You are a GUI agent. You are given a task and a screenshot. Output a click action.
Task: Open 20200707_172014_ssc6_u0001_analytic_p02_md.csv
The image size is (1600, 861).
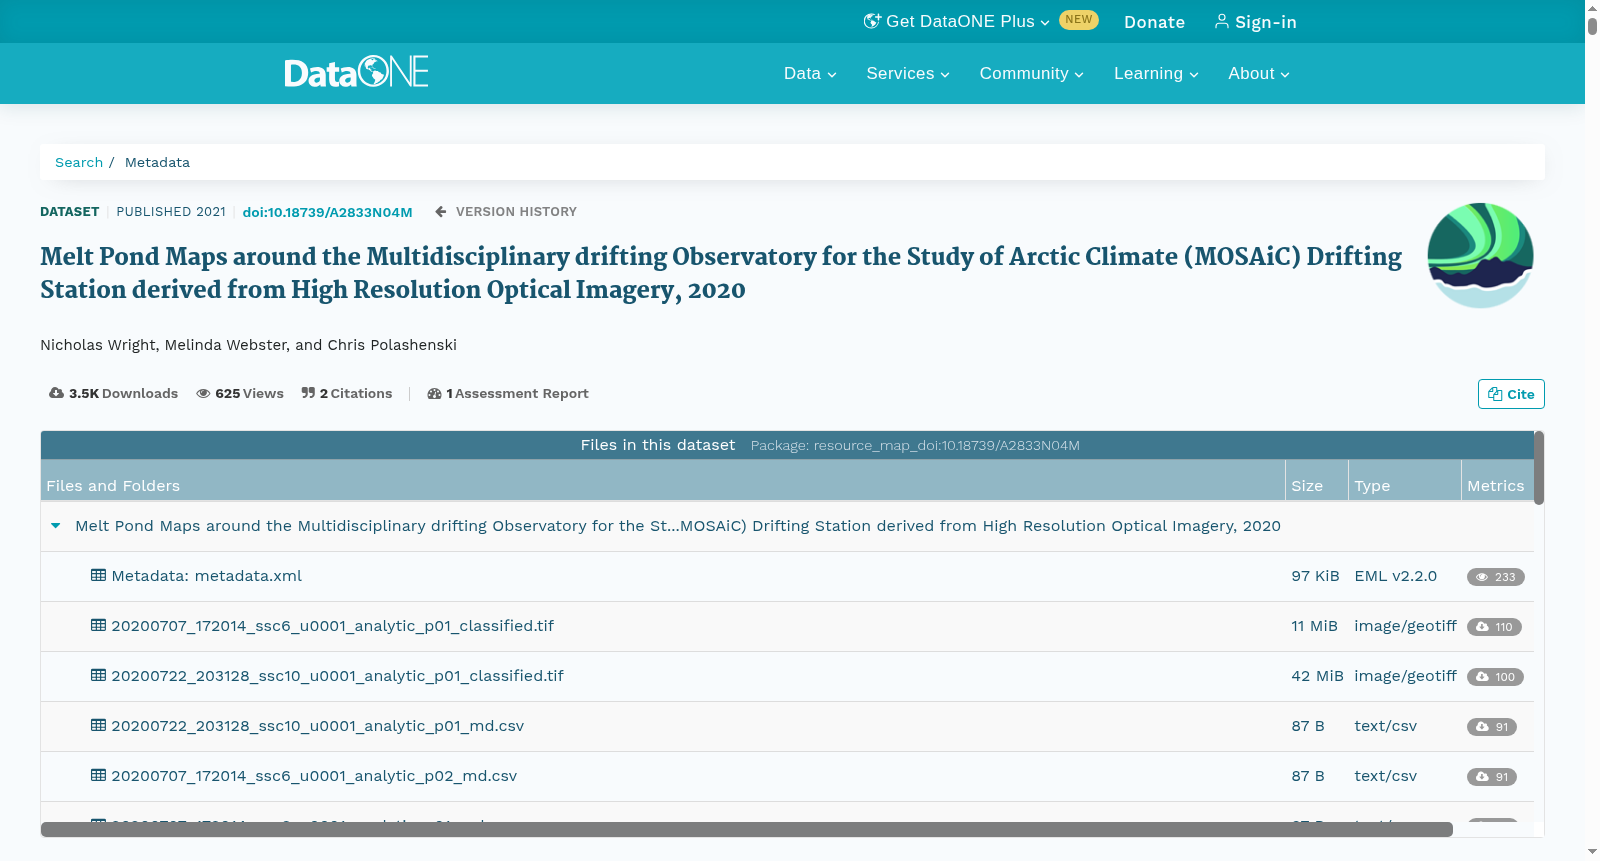pyautogui.click(x=314, y=776)
